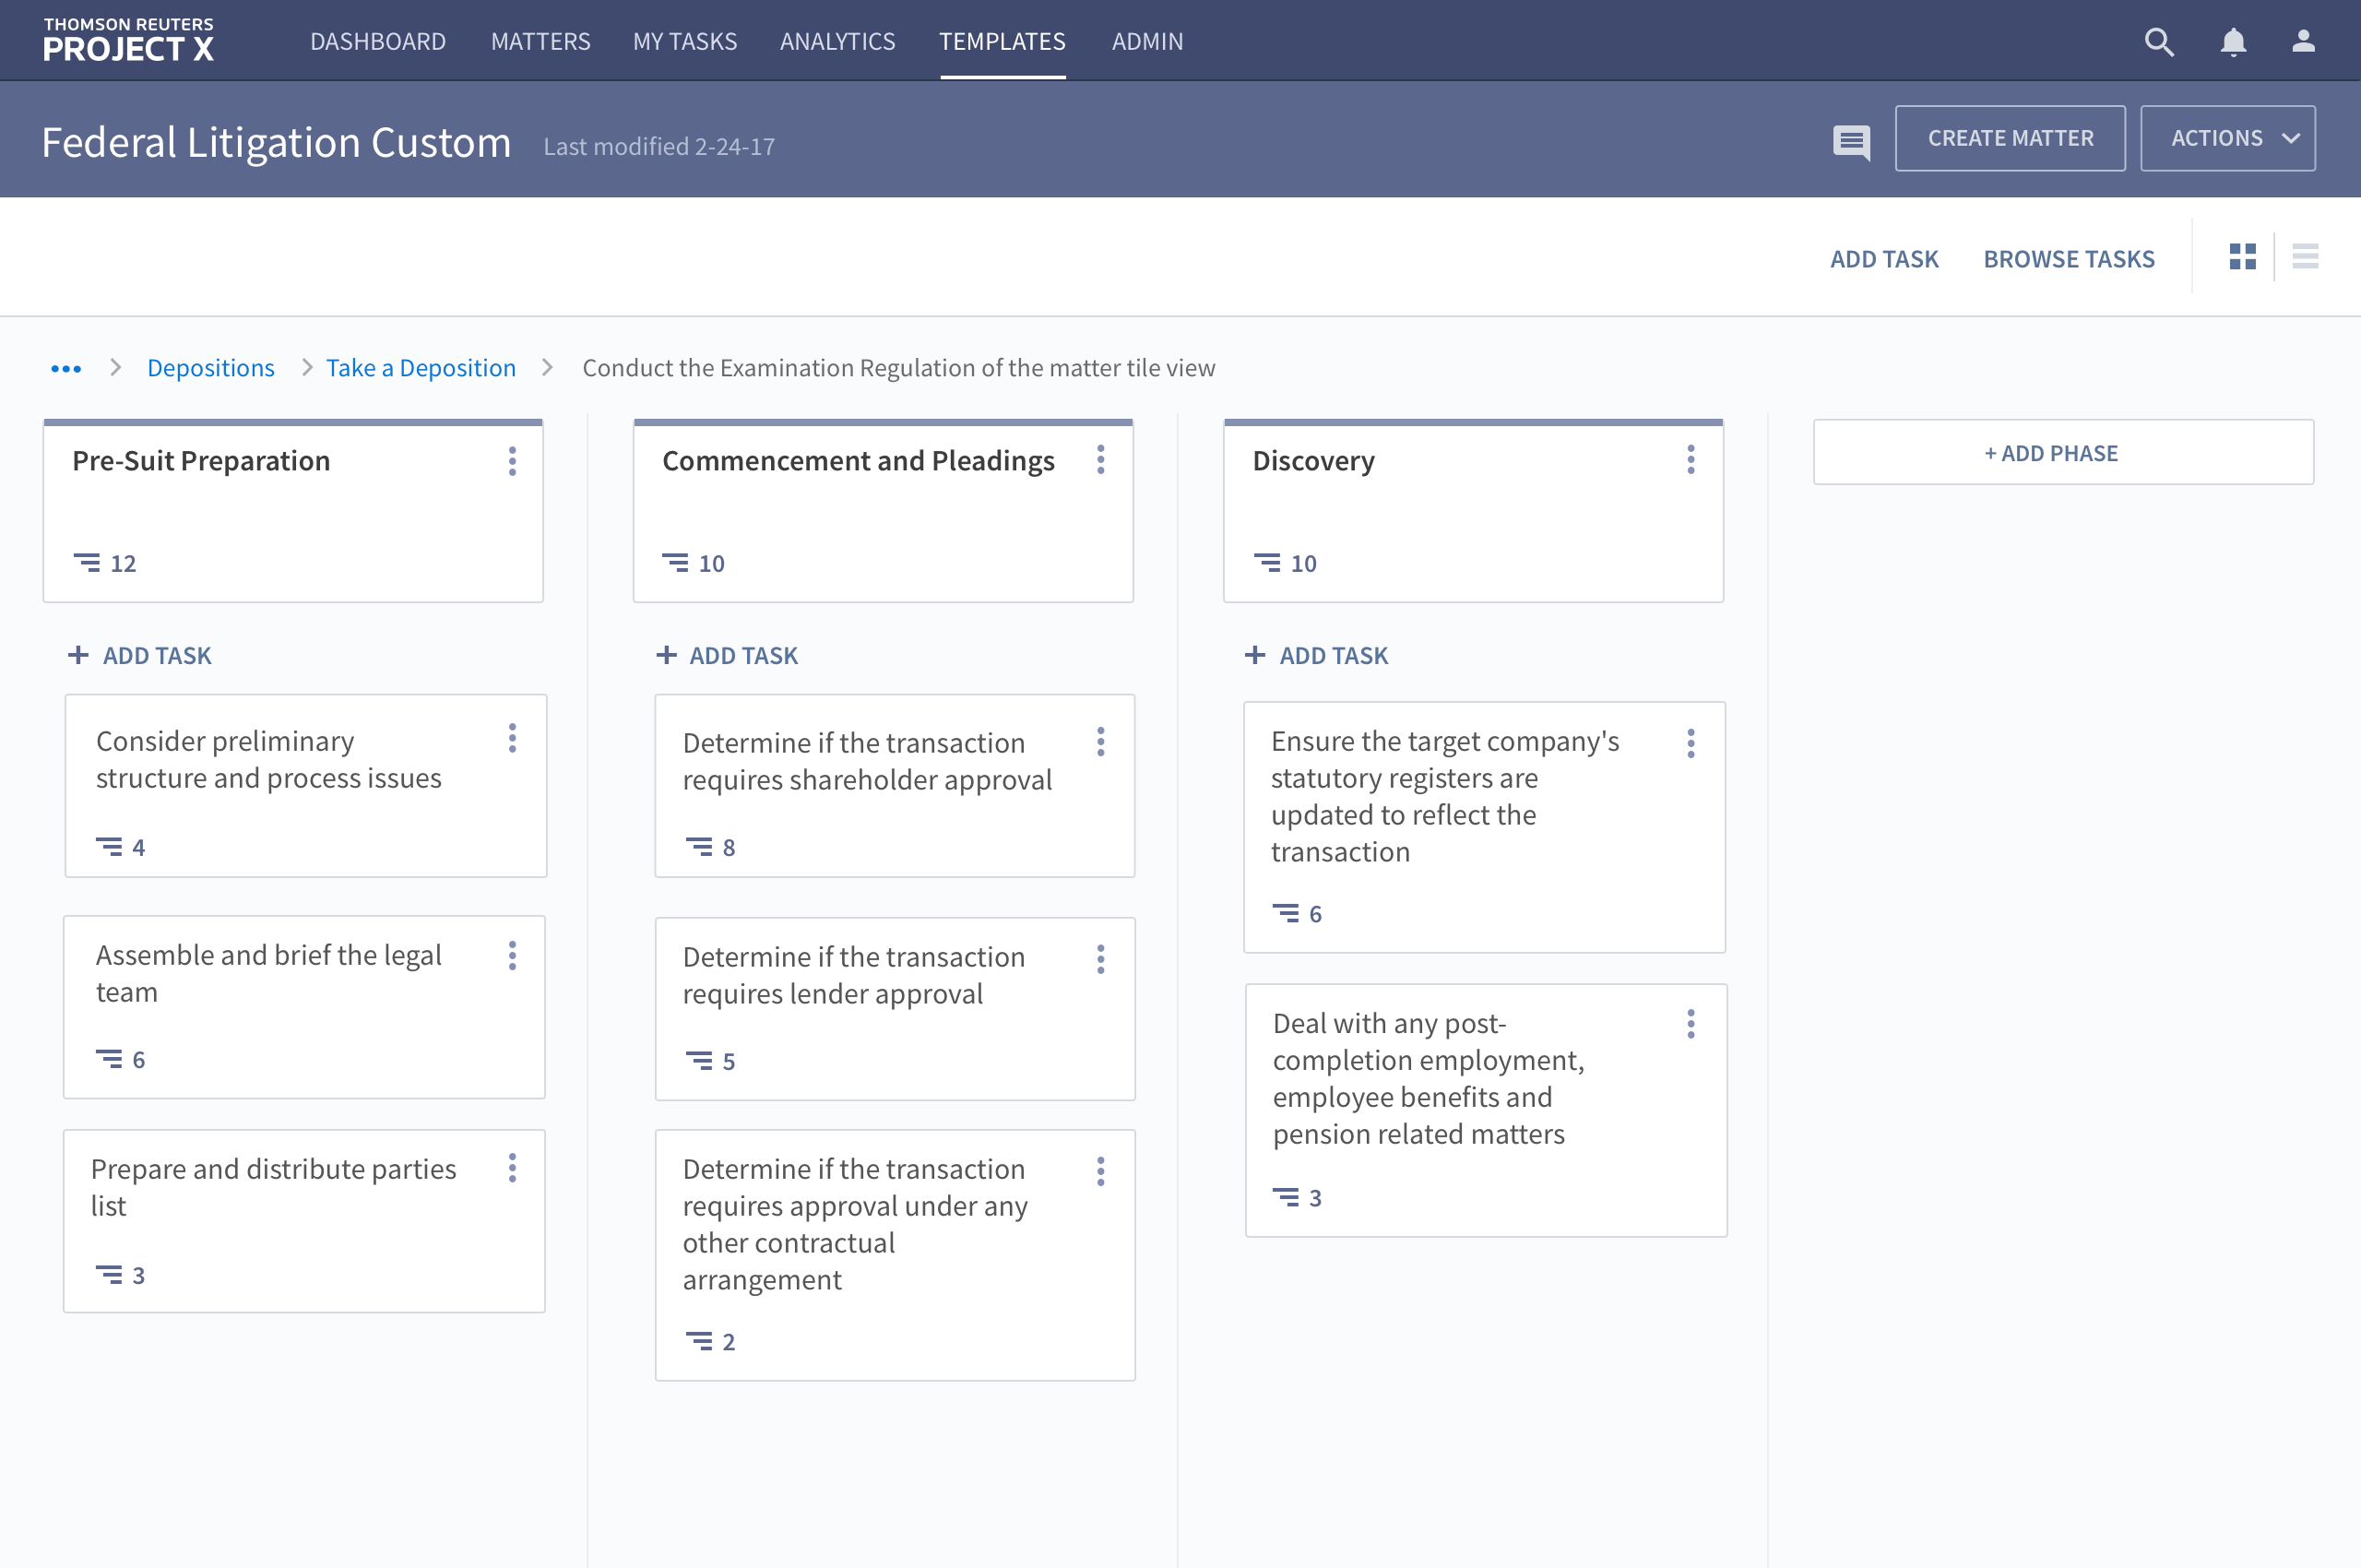Click the notifications bell icon
Screen dimensions: 2361x1568
tap(2233, 42)
